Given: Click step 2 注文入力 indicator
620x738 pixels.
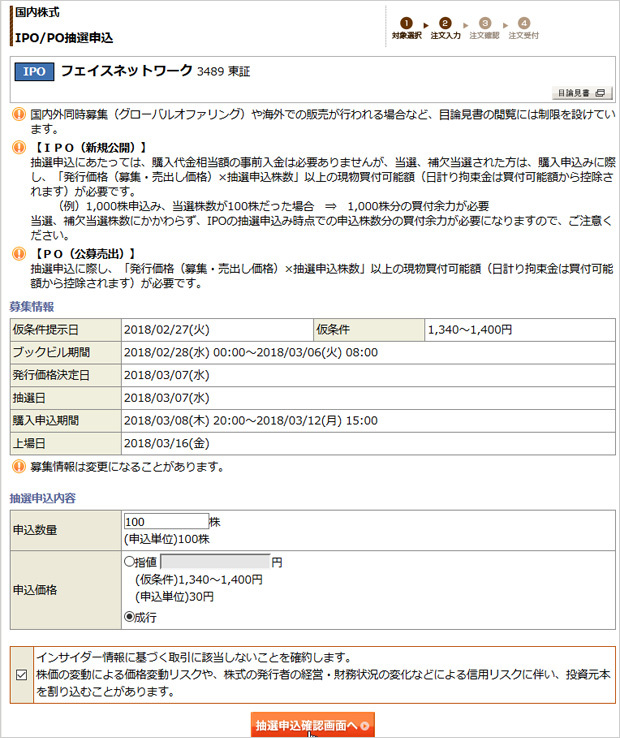Looking at the screenshot, I should [445, 28].
